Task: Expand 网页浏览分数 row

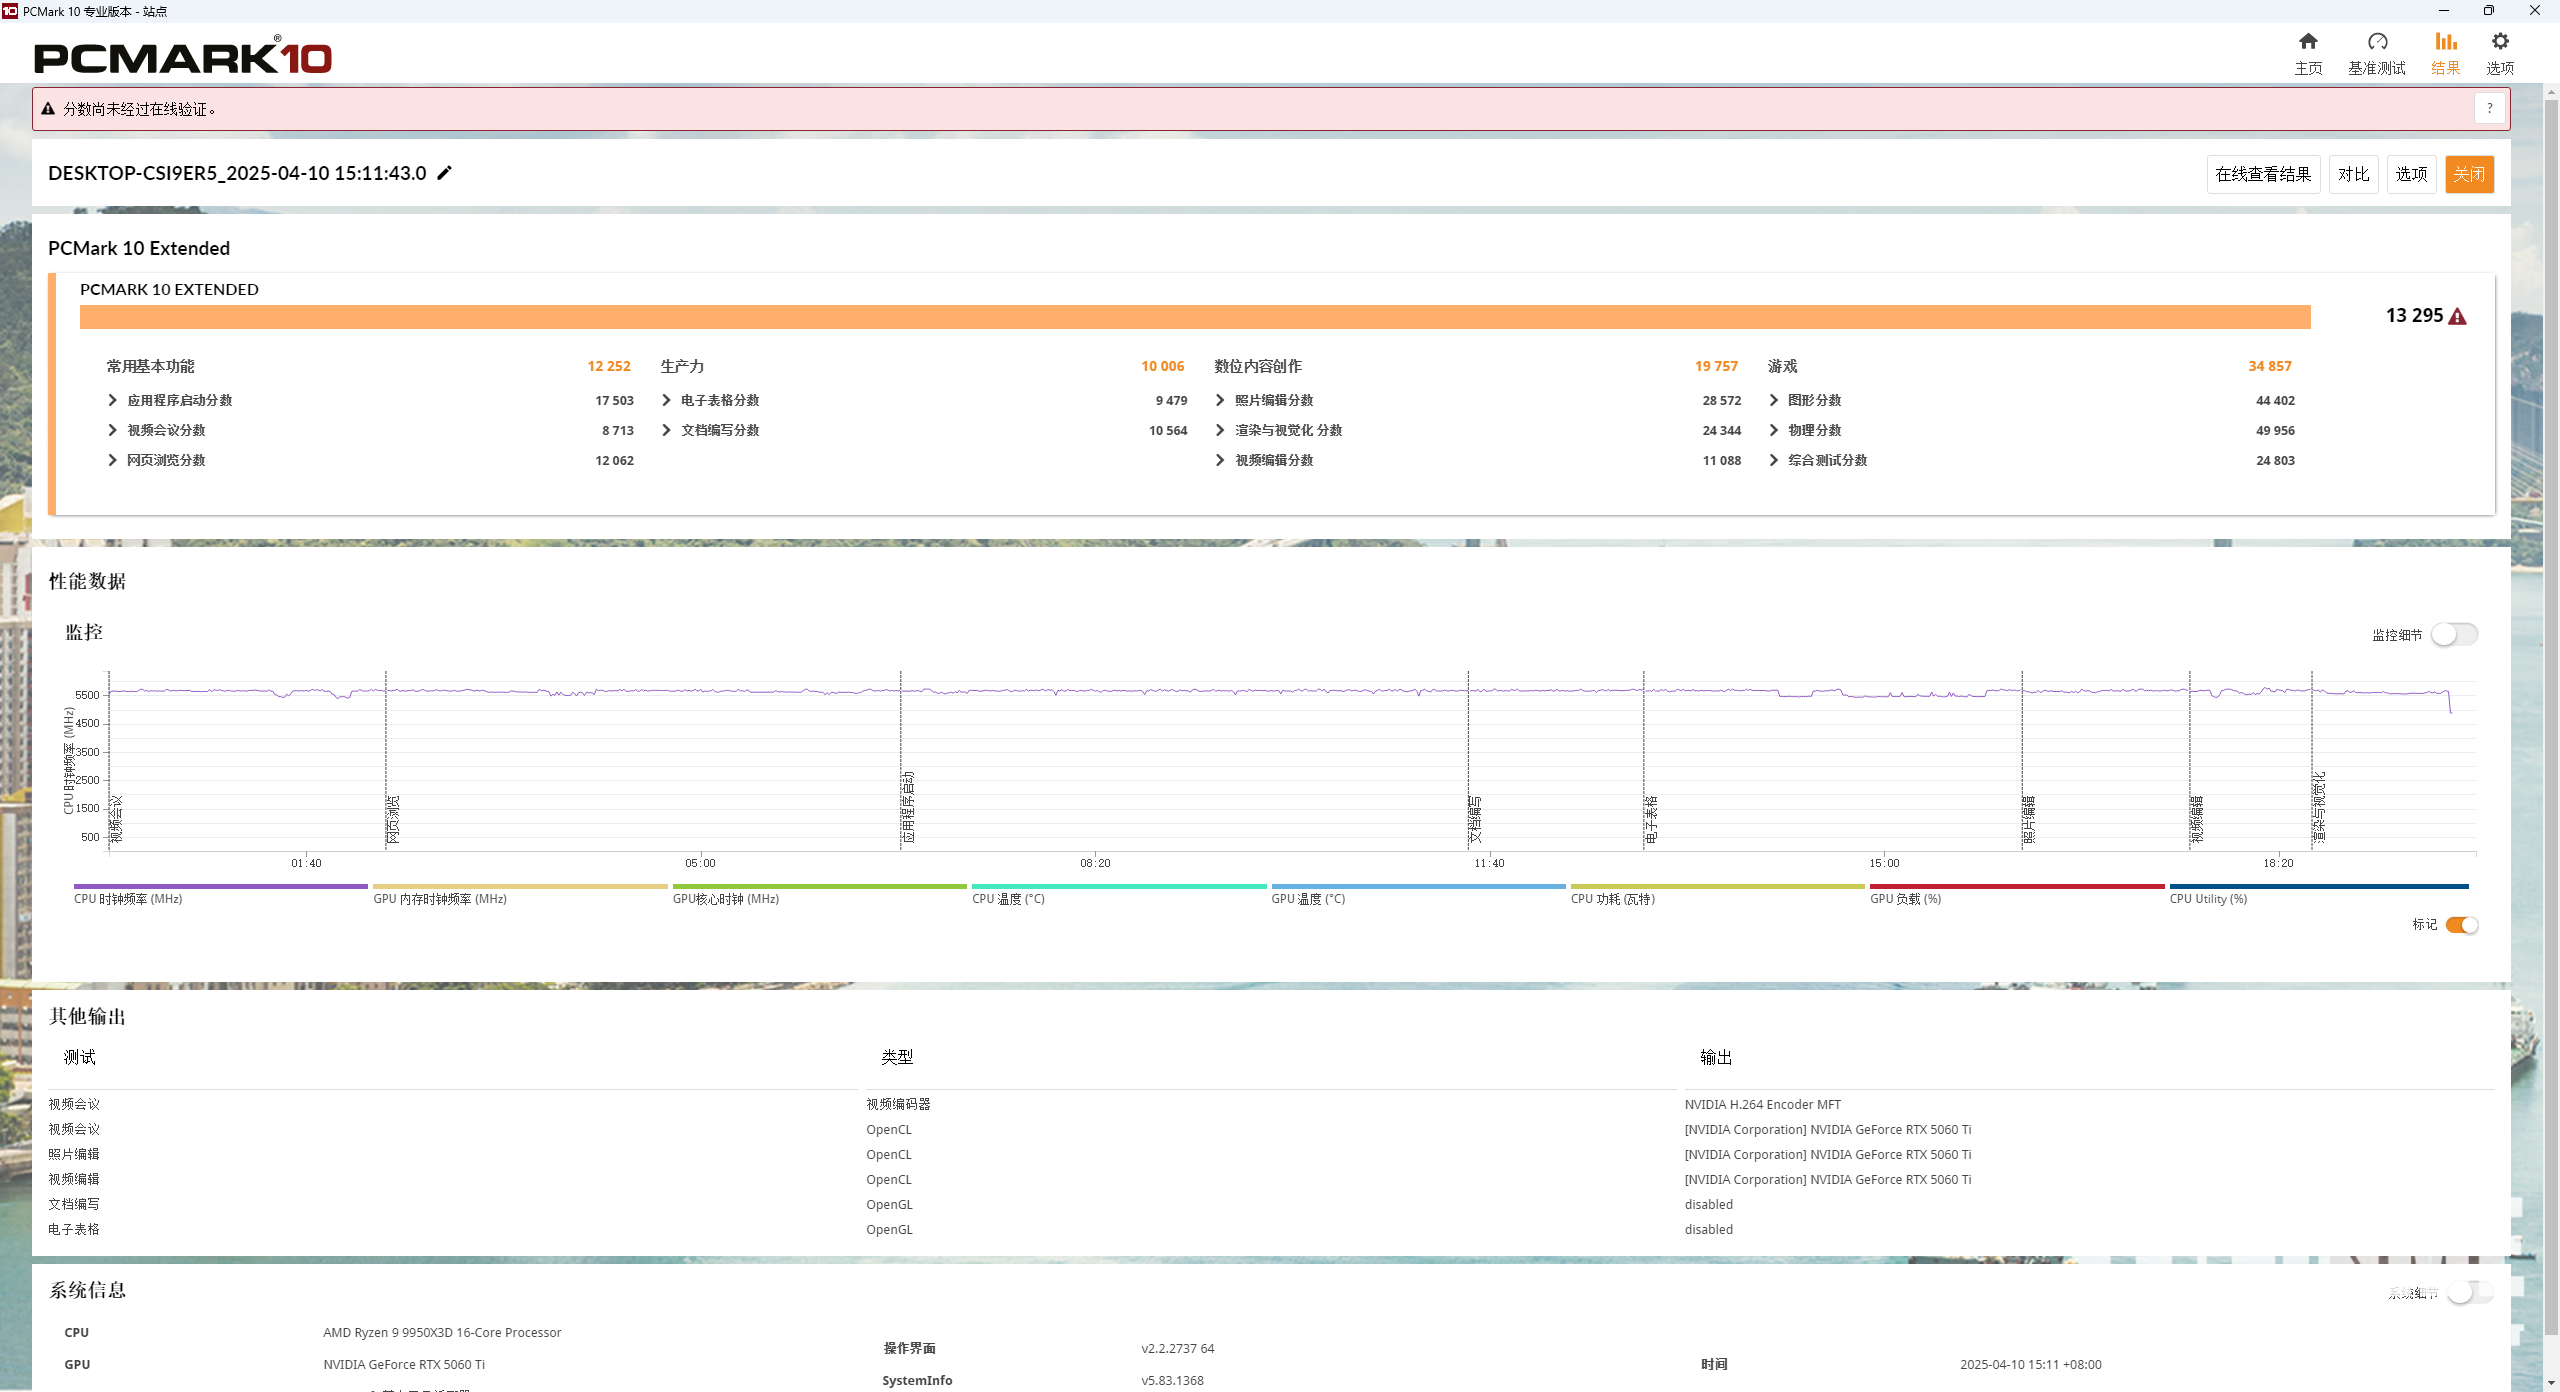Action: click(x=112, y=460)
